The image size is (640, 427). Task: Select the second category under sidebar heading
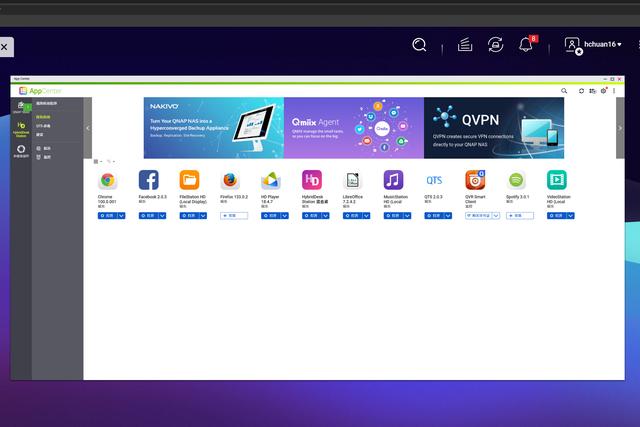[x=43, y=126]
